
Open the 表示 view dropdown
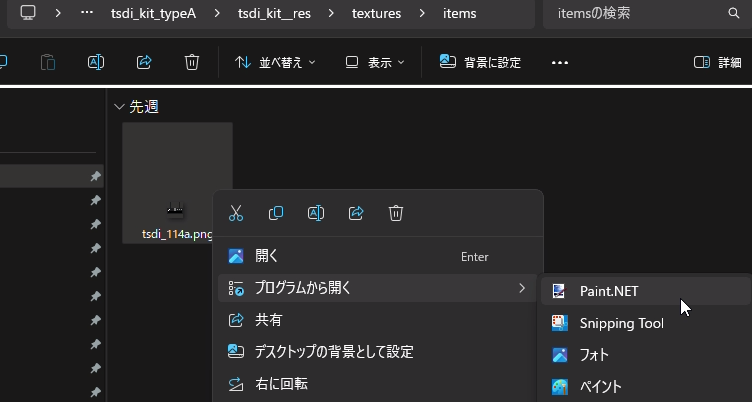(x=375, y=62)
